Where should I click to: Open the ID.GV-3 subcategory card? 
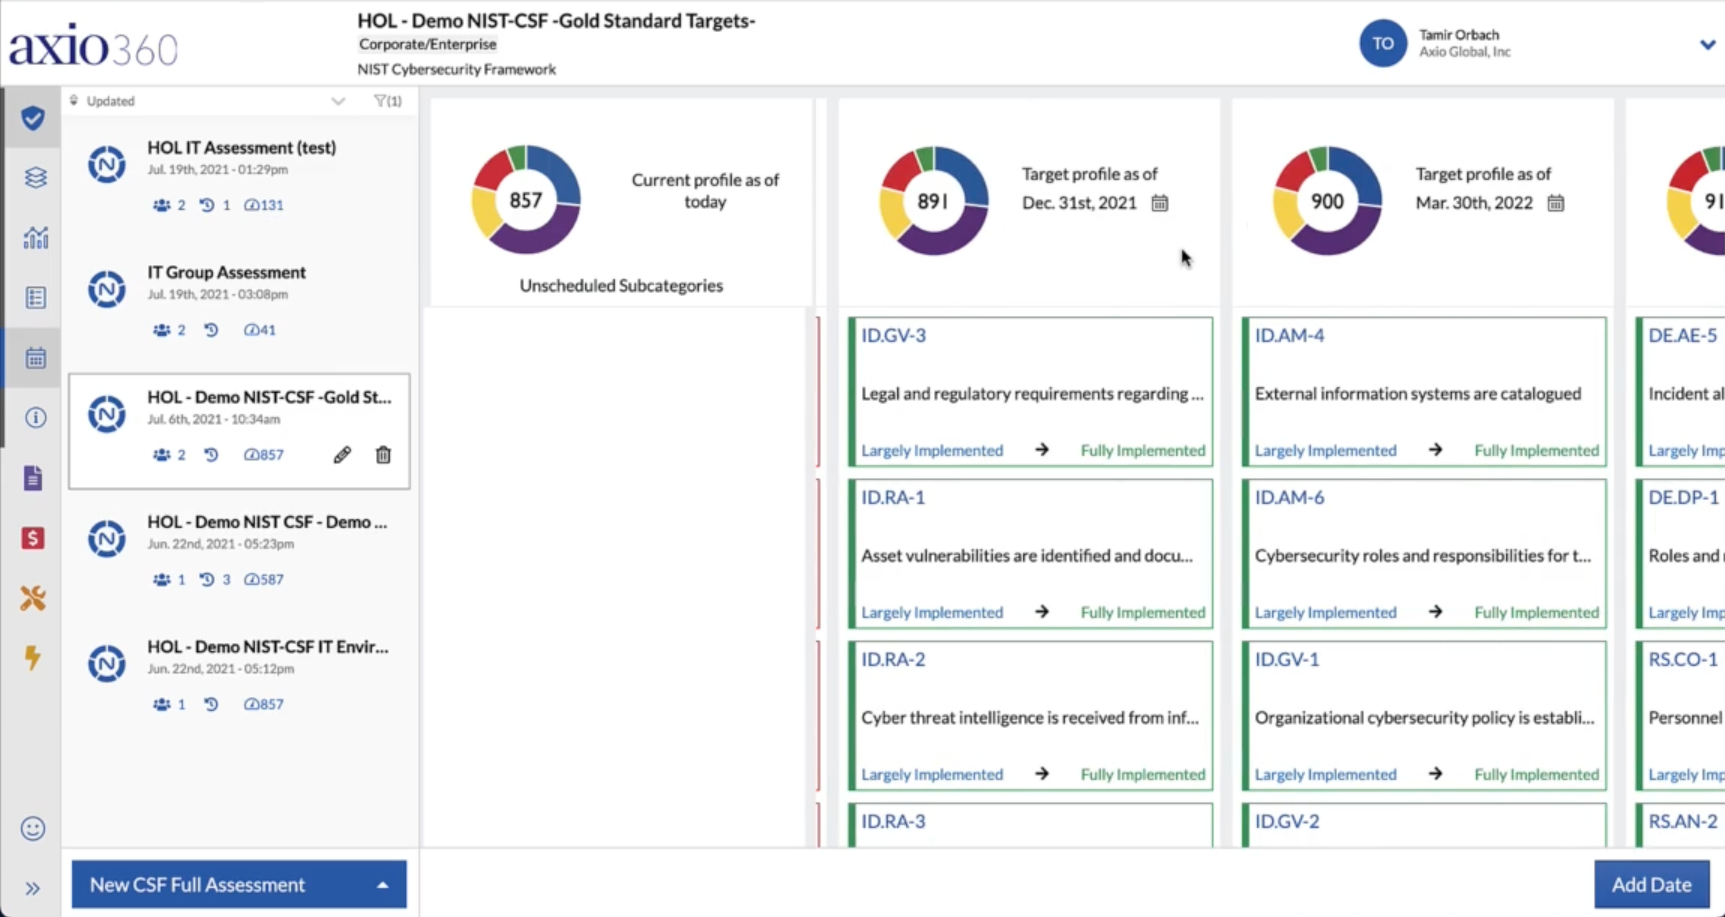(x=1030, y=392)
